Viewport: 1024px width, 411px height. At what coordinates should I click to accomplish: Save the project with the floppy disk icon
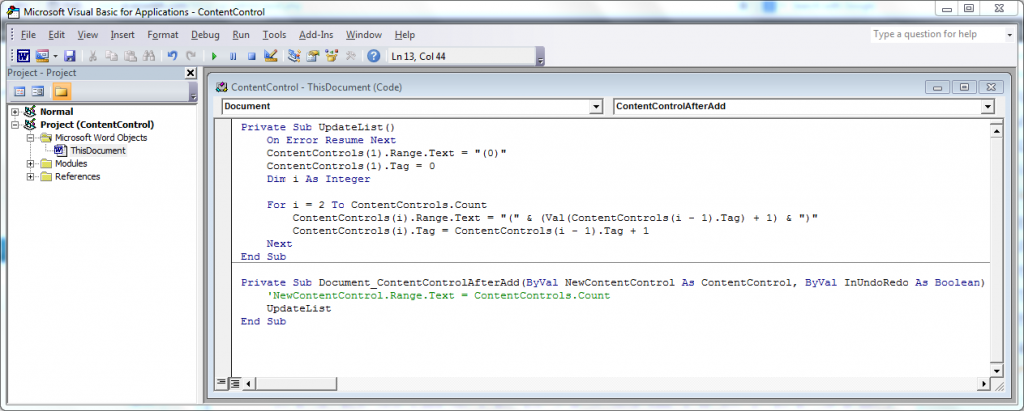(69, 56)
